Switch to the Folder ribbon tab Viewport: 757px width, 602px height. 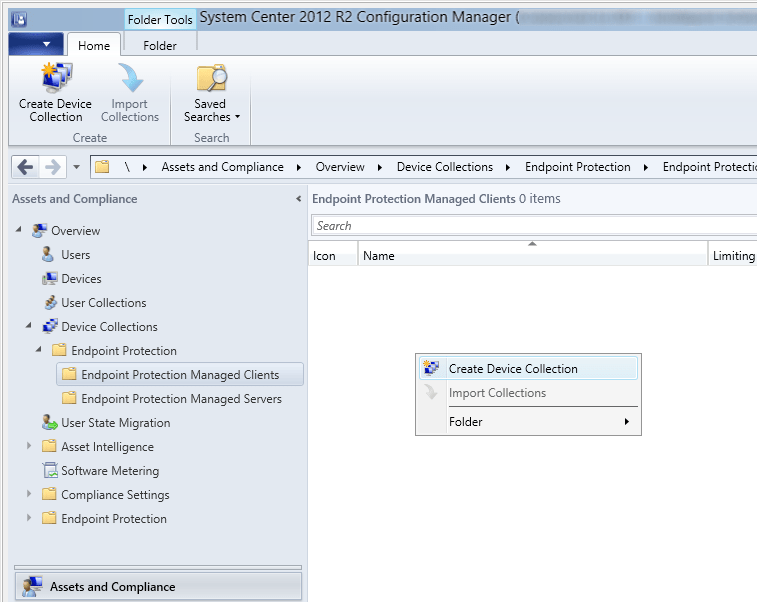[x=160, y=45]
